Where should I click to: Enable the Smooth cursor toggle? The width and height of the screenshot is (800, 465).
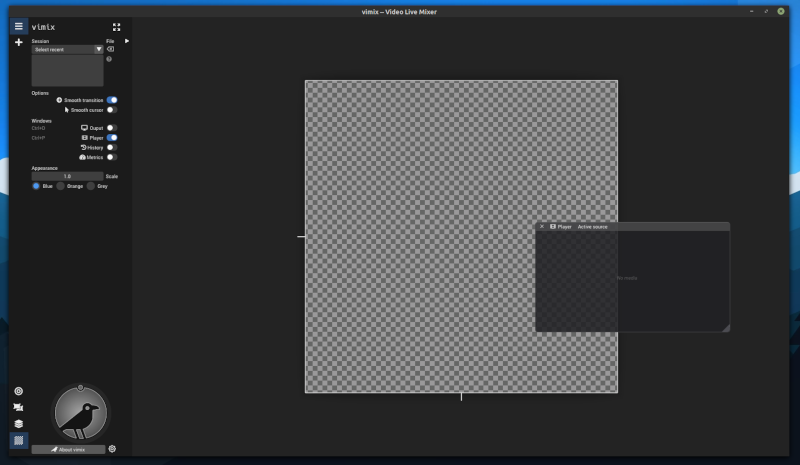coord(112,110)
